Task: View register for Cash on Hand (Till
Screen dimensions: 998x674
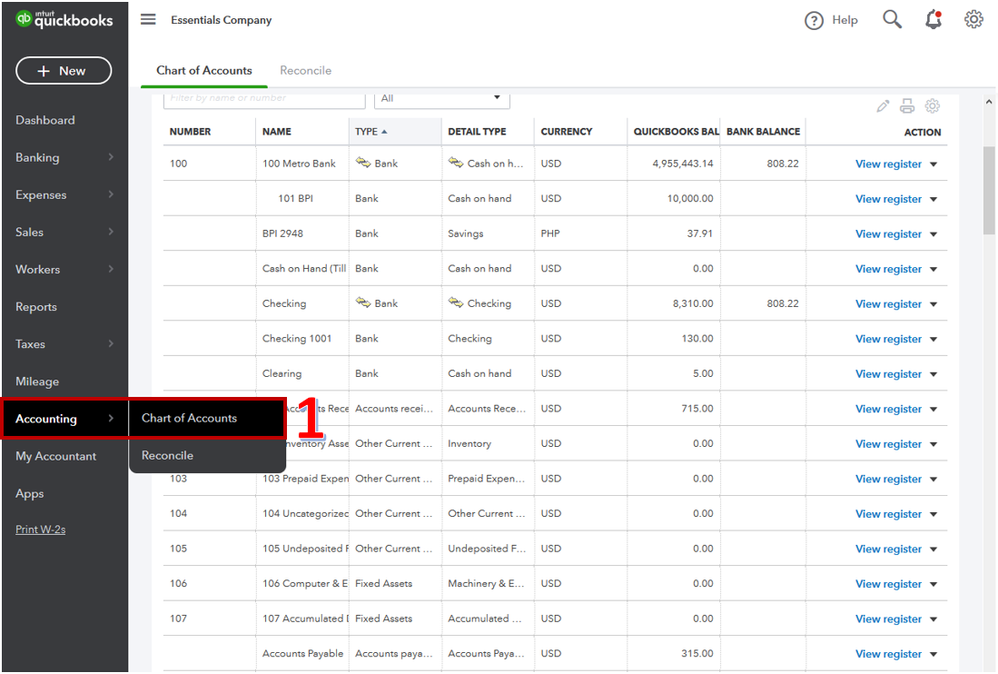Action: click(888, 269)
